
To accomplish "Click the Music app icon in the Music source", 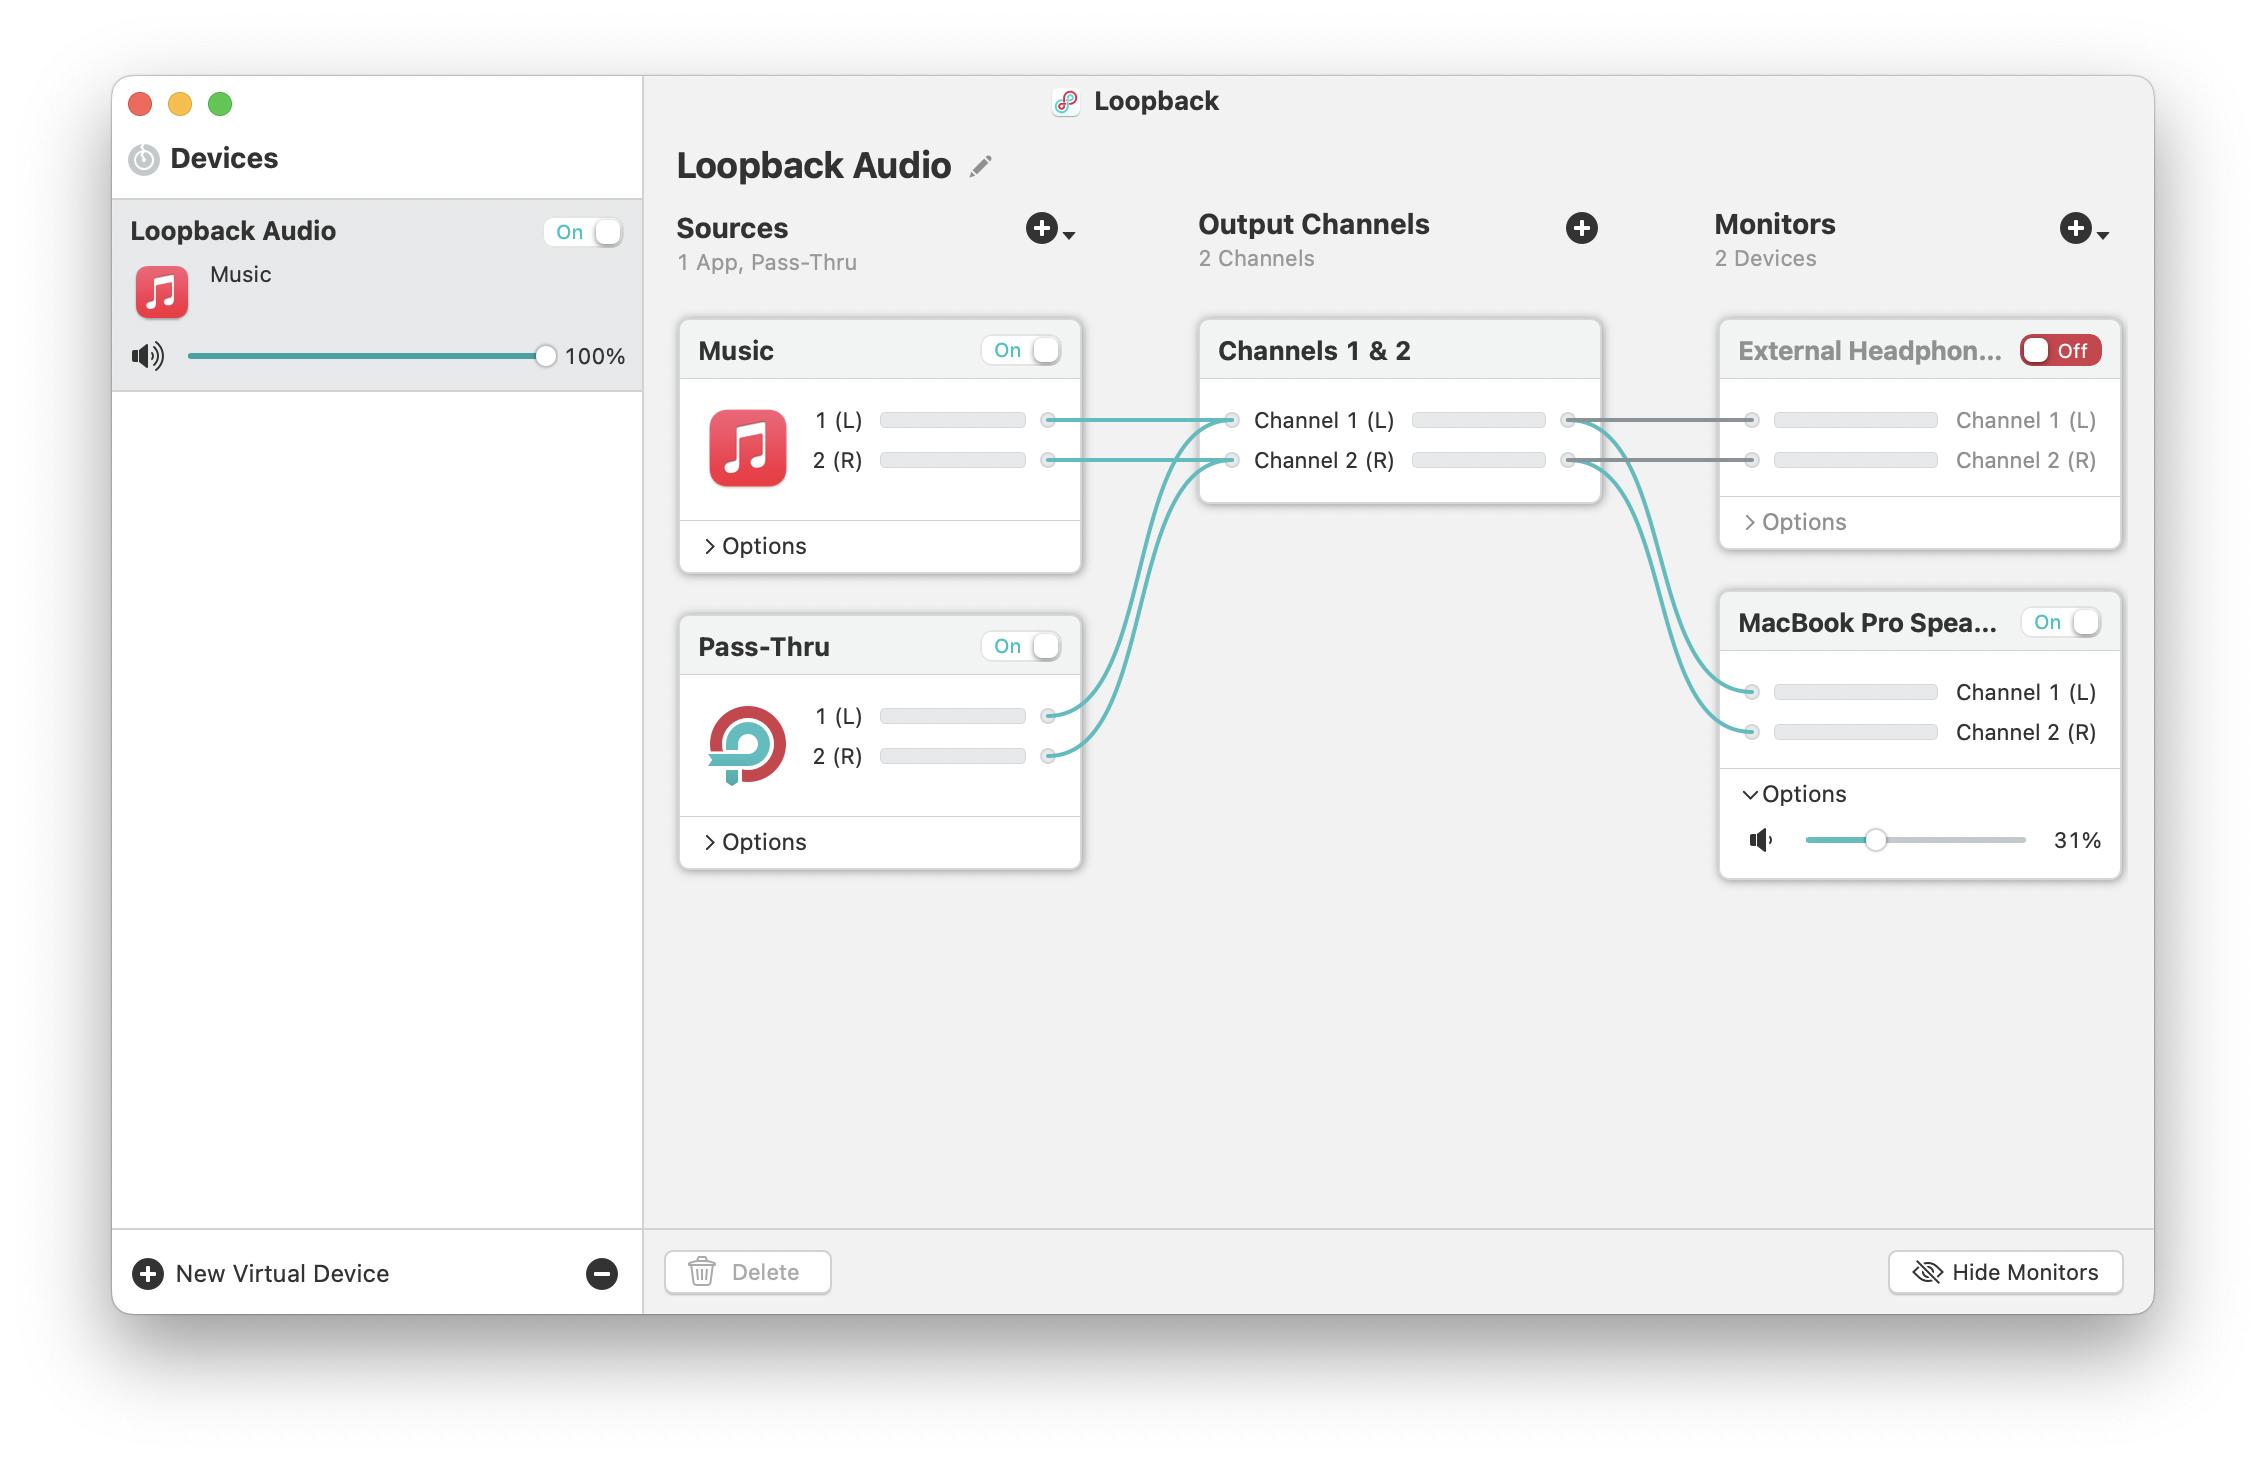I will [747, 447].
